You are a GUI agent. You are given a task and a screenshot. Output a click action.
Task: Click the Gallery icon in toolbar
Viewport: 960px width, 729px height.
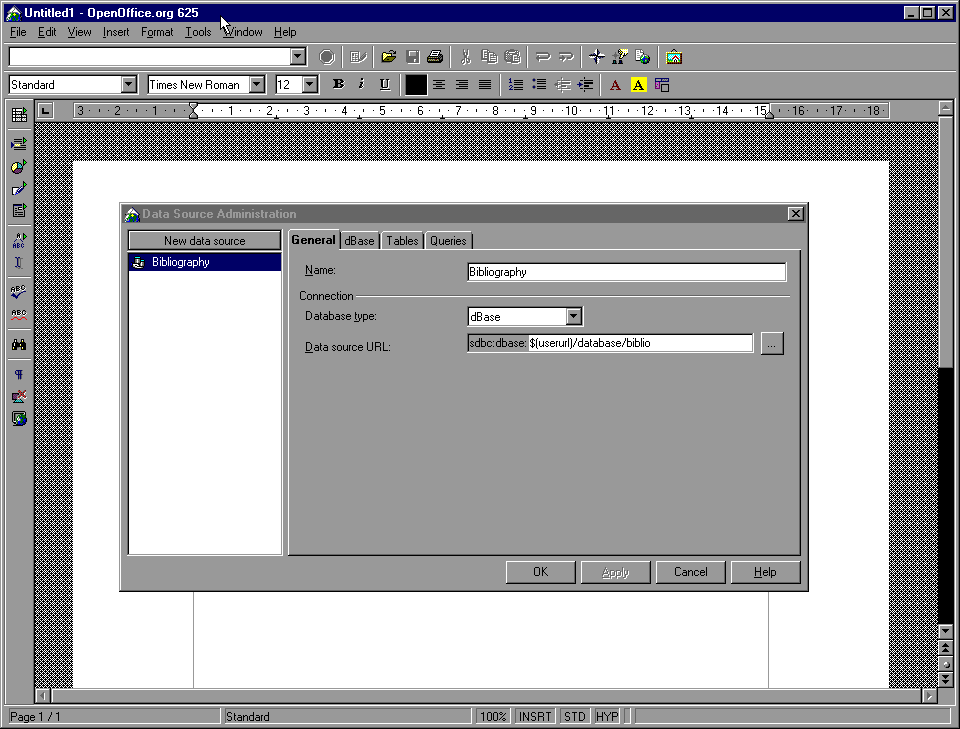pos(674,57)
